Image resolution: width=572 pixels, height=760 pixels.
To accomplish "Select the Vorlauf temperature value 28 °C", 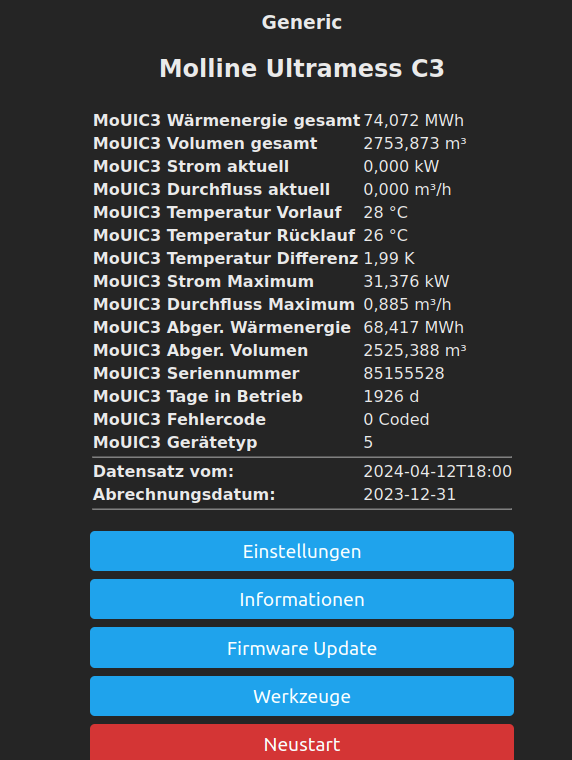I will click(x=385, y=212).
